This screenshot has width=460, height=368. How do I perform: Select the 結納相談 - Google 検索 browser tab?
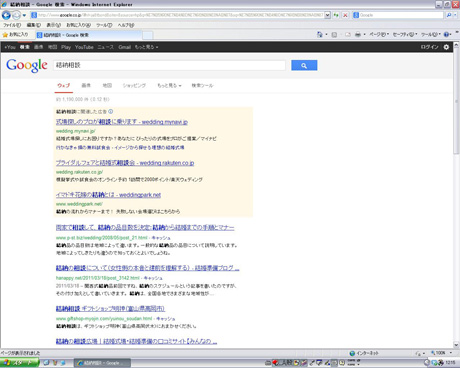point(88,35)
